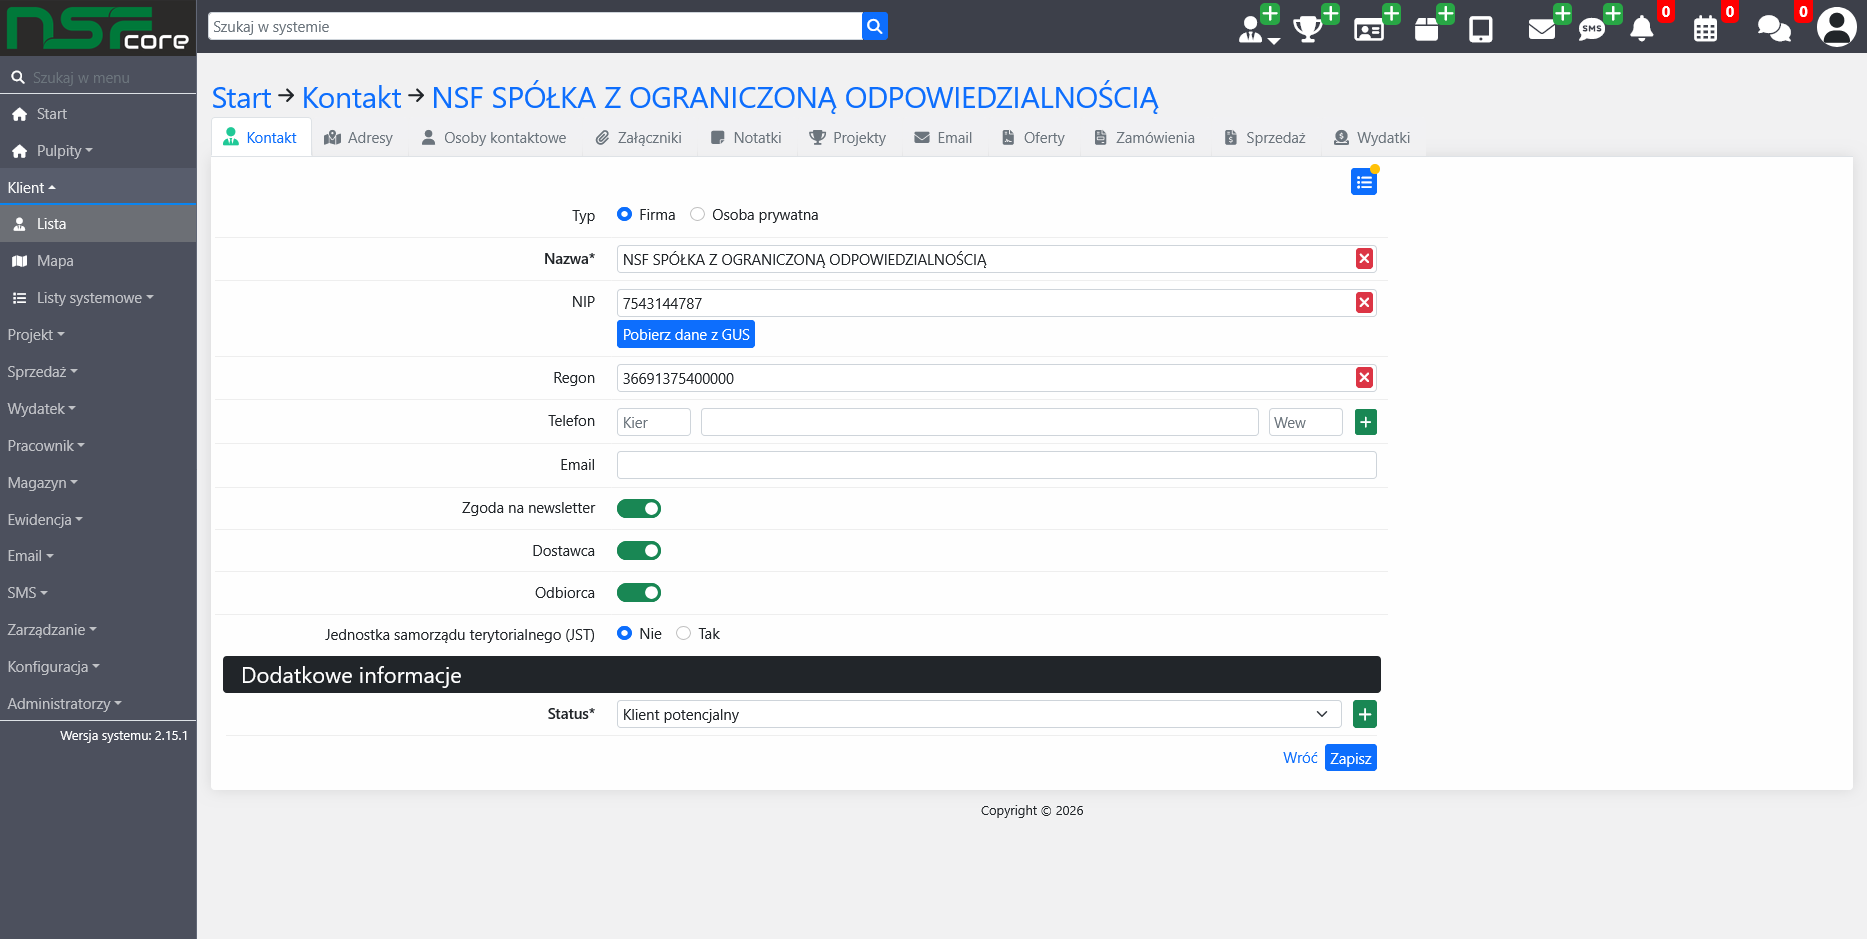Click the Kontakt breadcrumb link
This screenshot has width=1867, height=939.
click(351, 98)
